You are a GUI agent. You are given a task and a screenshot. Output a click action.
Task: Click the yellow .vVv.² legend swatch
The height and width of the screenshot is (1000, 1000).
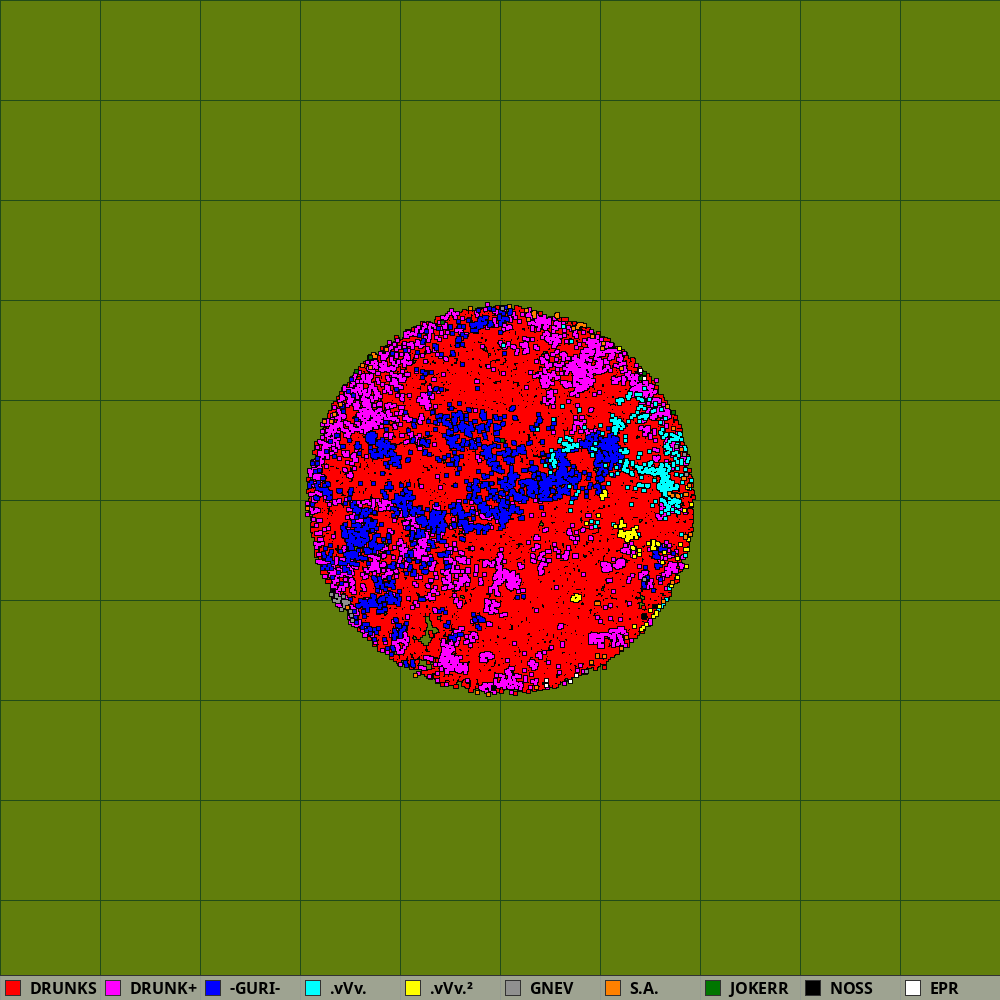point(413,988)
